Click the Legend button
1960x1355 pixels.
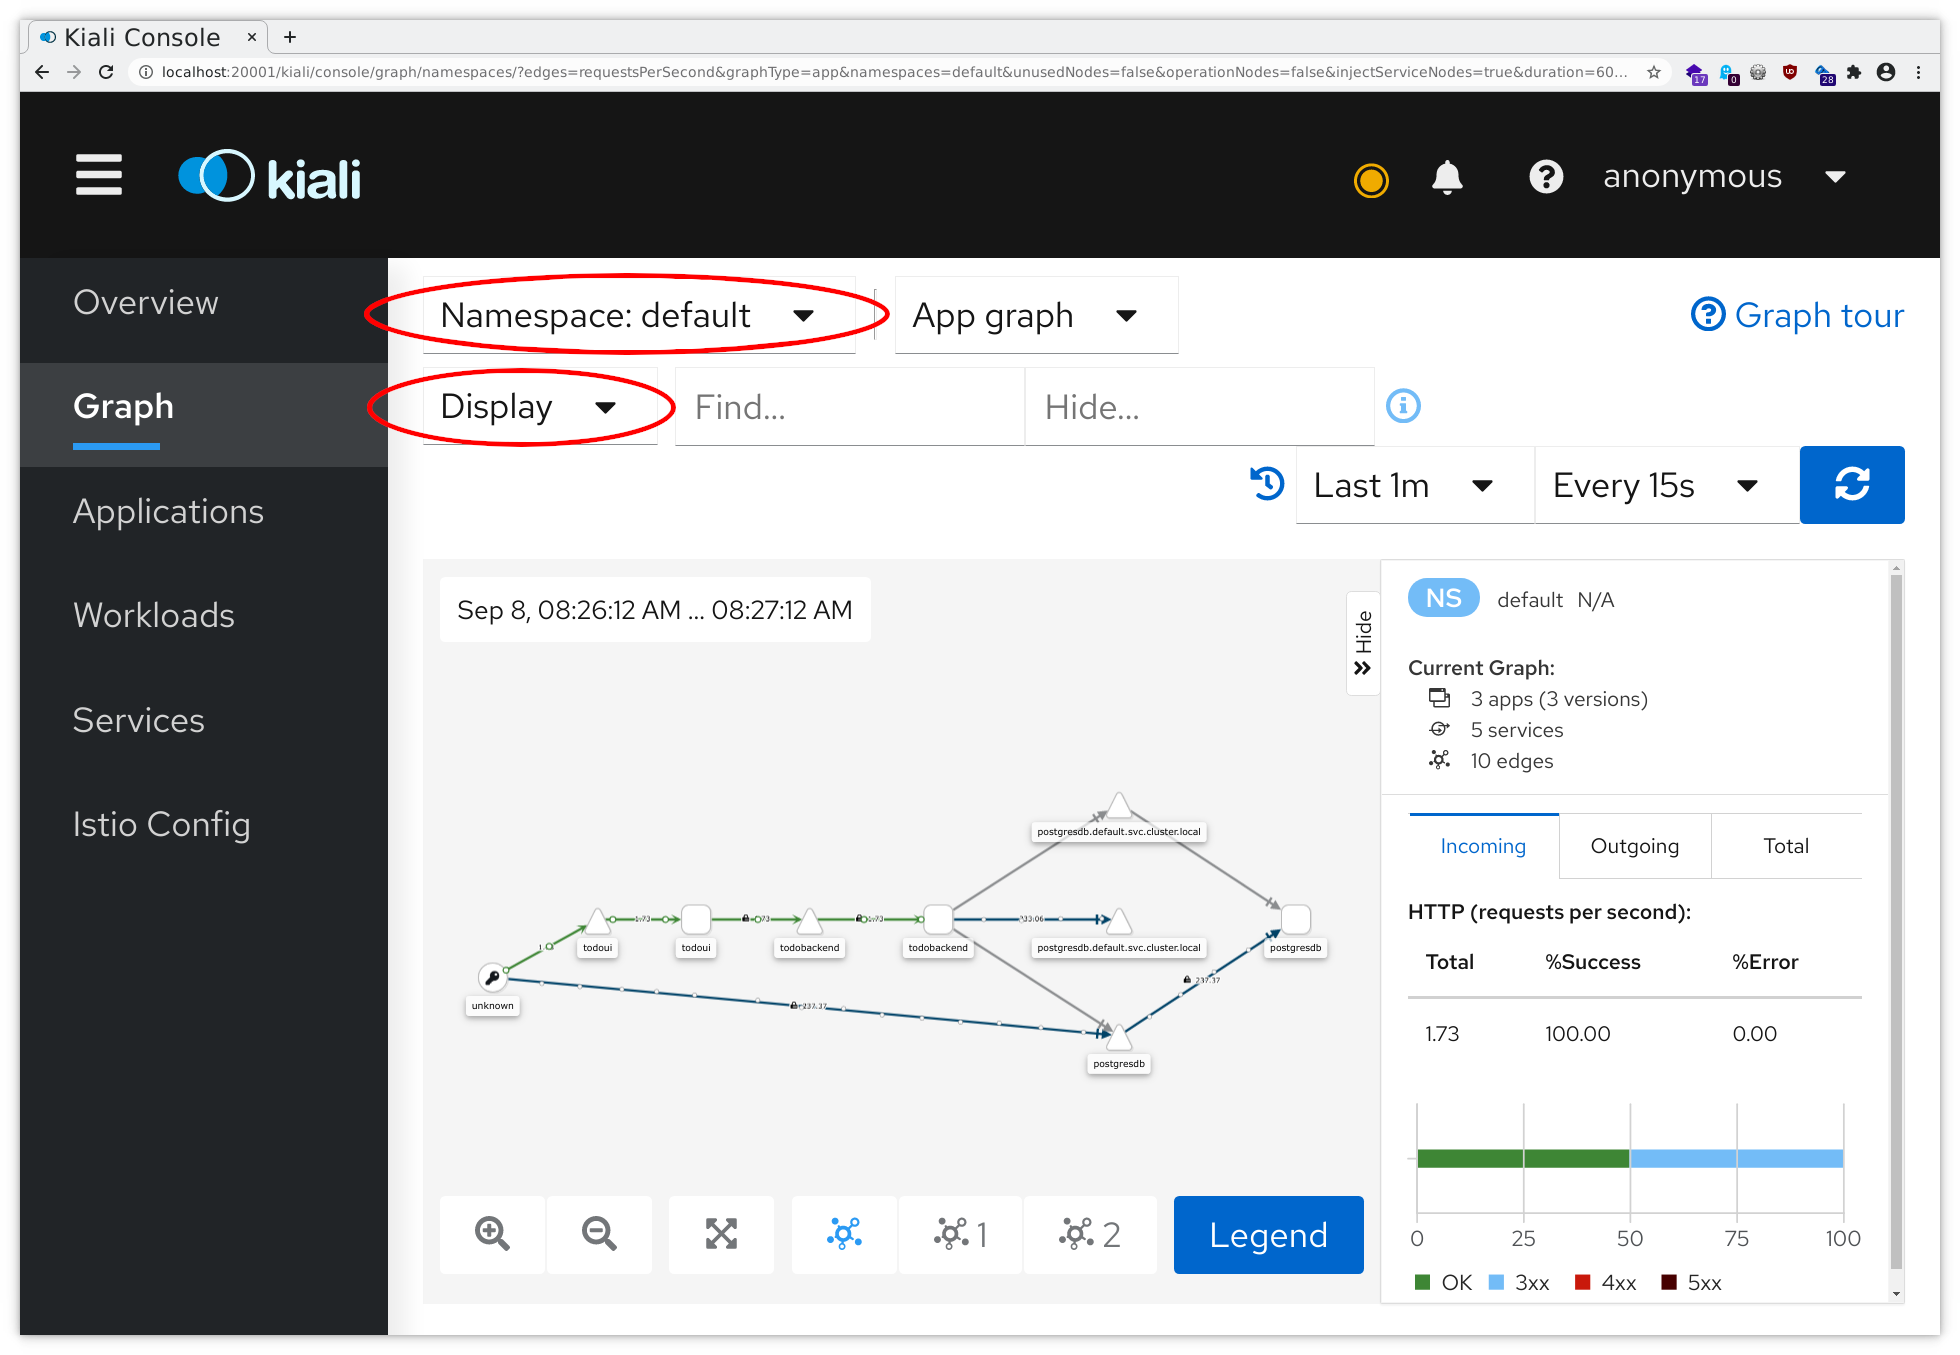click(x=1268, y=1235)
